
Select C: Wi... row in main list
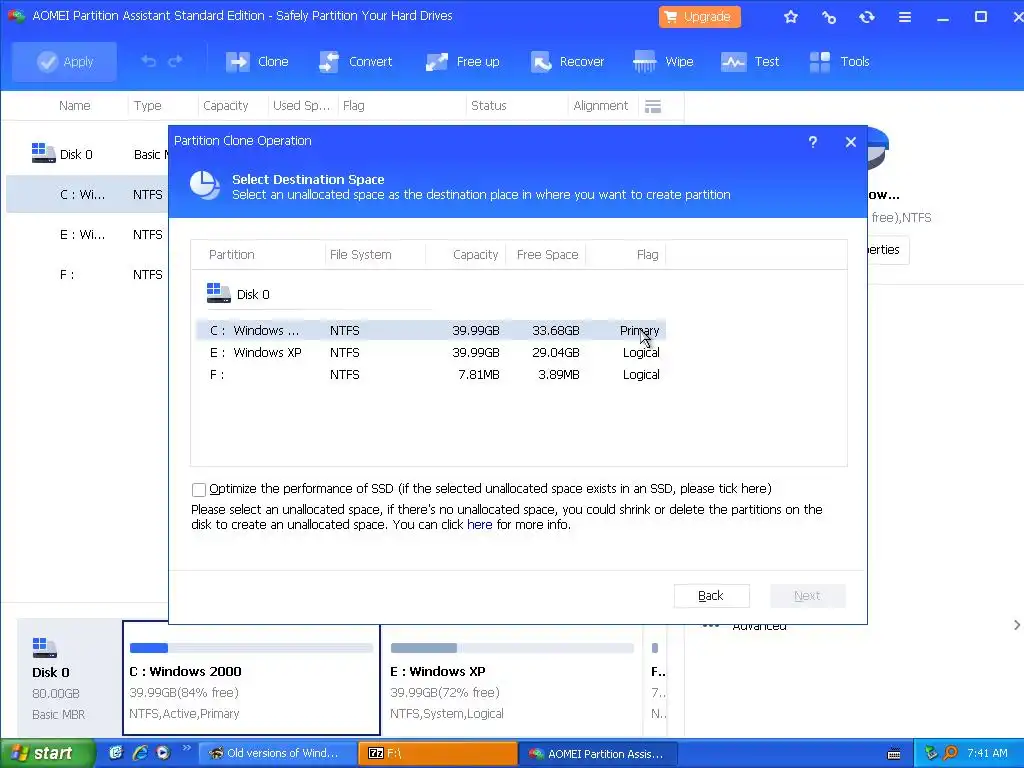(x=88, y=195)
